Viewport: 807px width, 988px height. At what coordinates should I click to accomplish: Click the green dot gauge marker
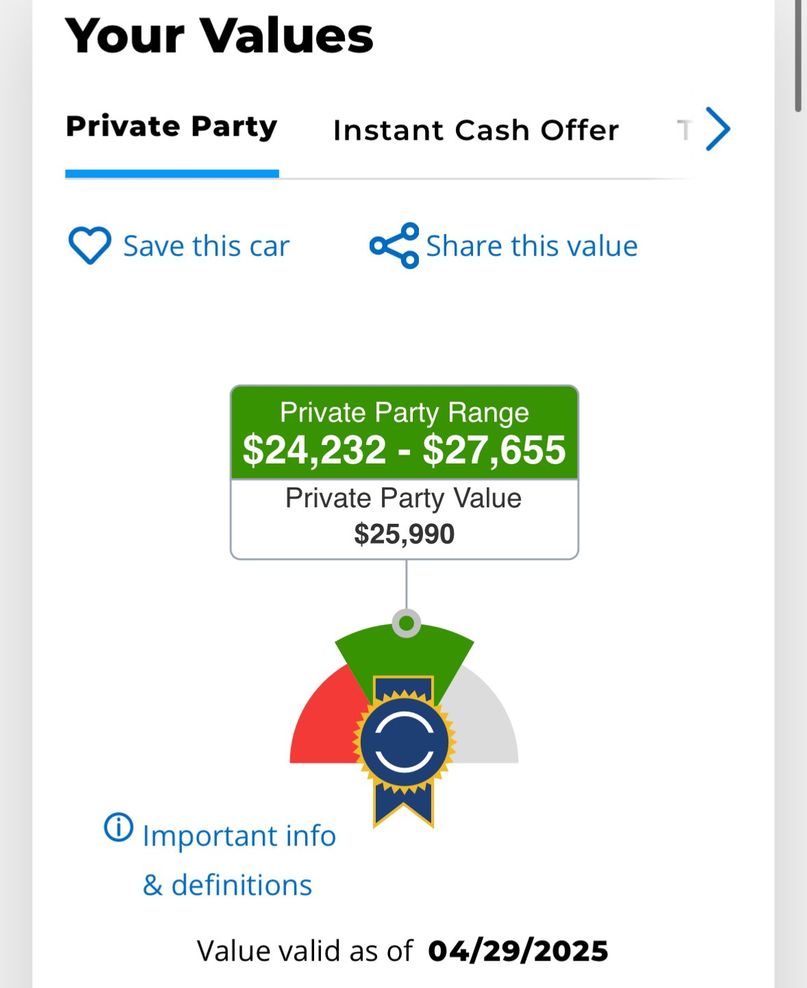(406, 623)
